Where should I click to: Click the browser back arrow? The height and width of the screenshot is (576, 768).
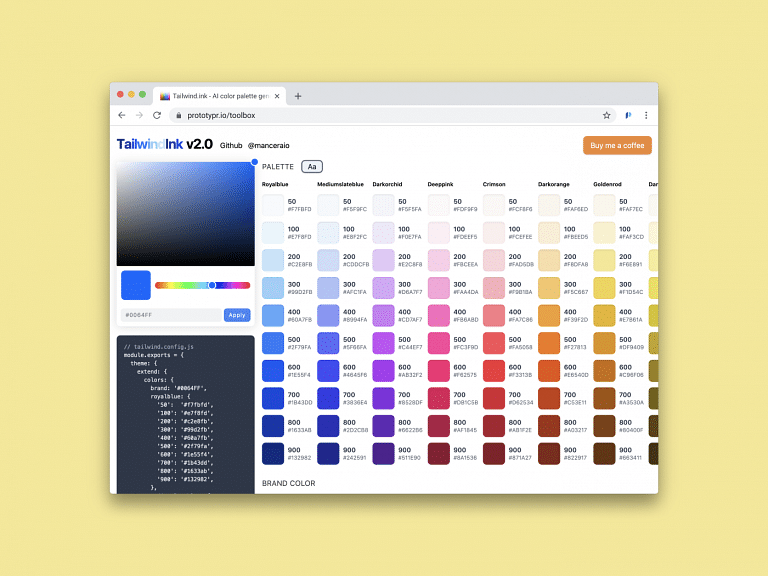[122, 116]
